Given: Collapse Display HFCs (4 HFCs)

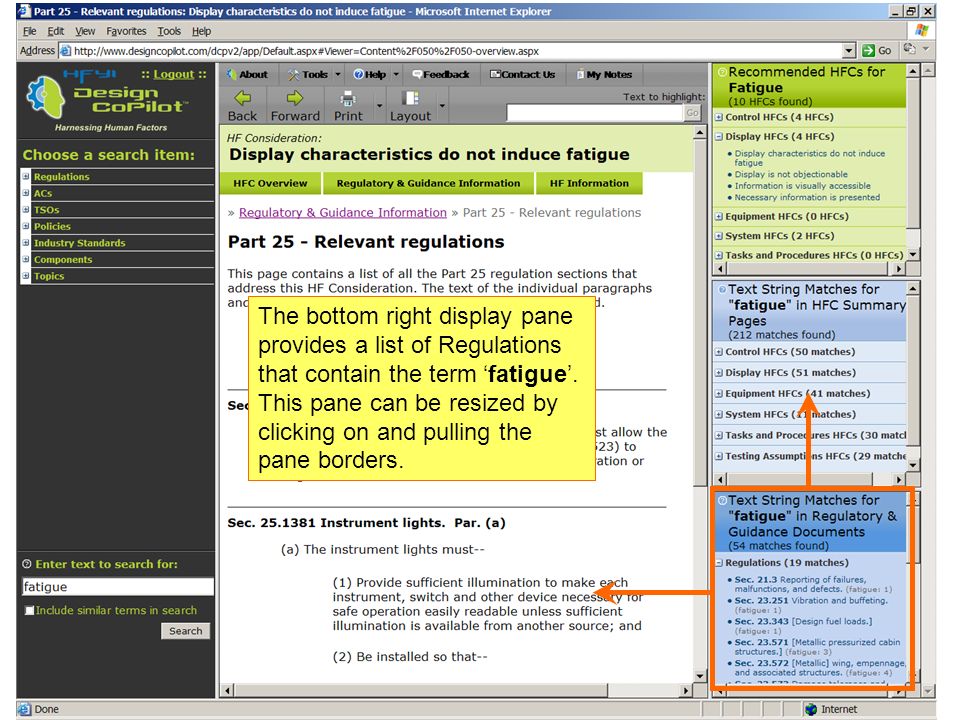Looking at the screenshot, I should pos(719,137).
